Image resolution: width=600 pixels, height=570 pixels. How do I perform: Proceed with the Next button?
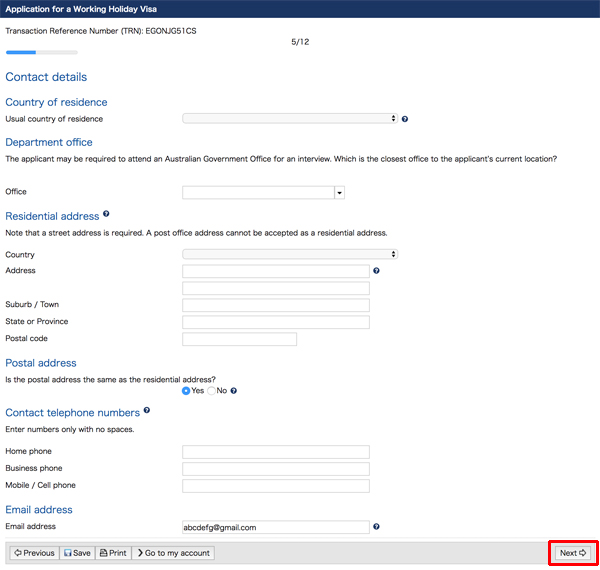tap(573, 553)
